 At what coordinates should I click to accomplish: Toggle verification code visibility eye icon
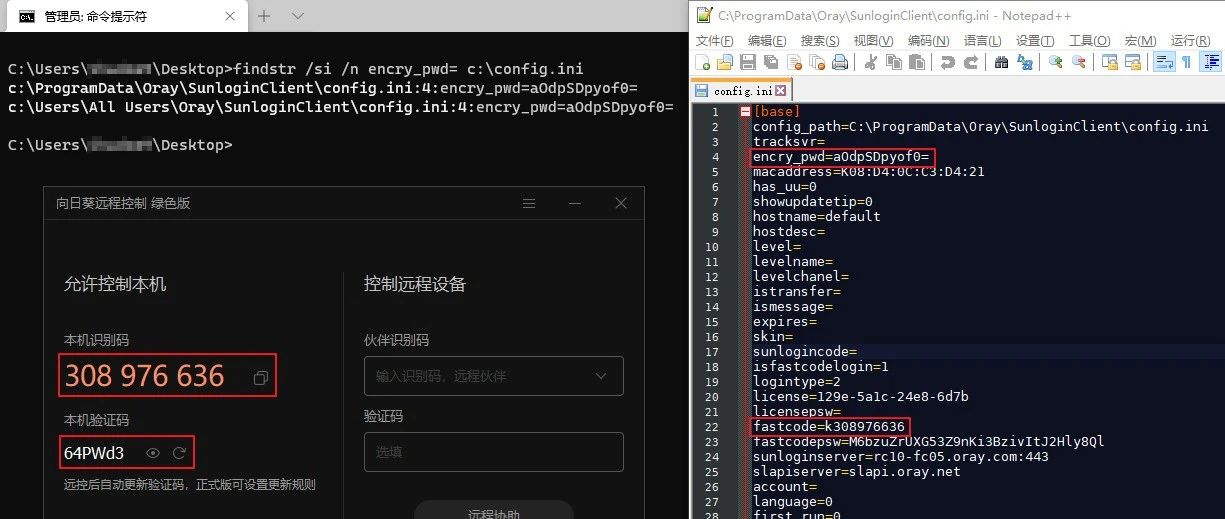(153, 453)
